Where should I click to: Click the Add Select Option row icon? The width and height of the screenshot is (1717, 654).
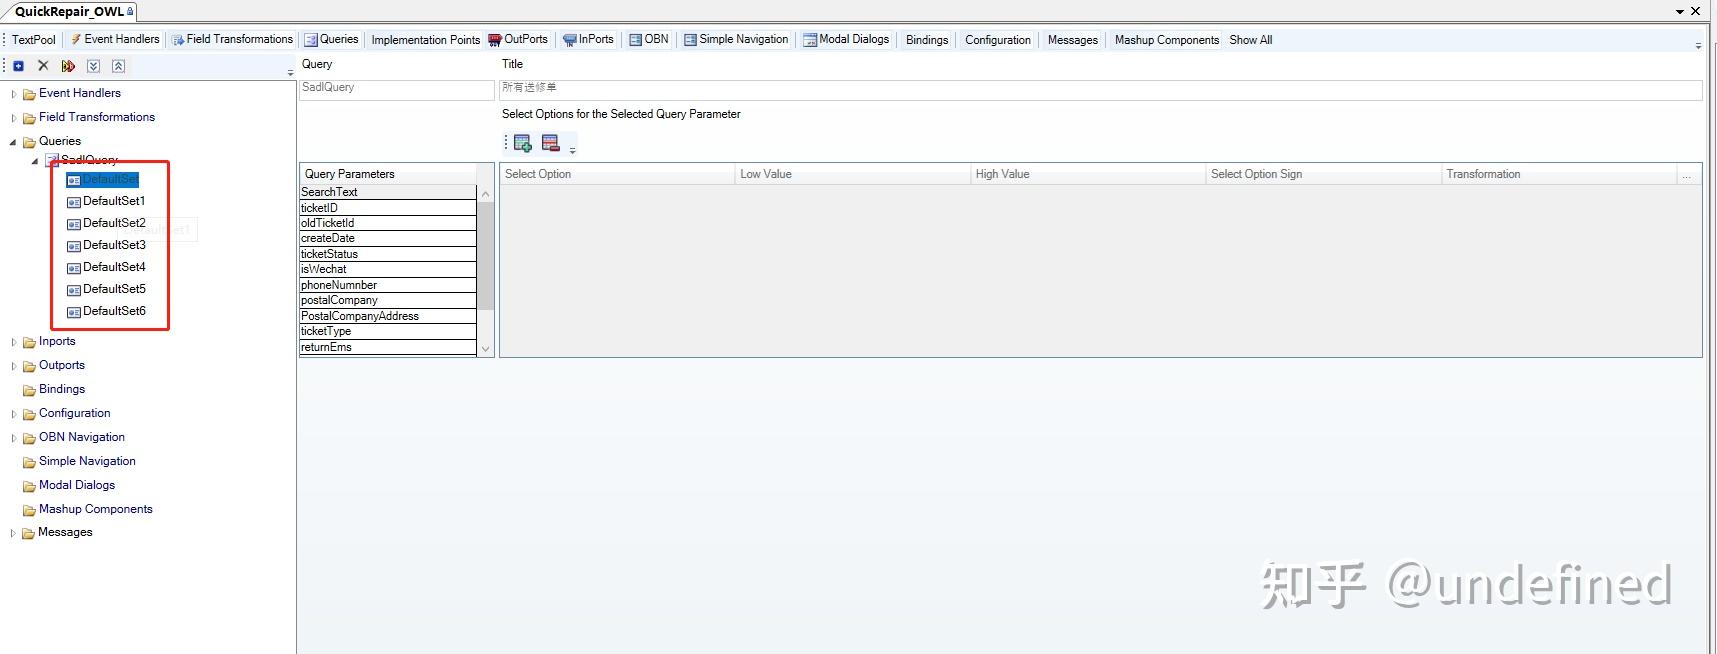coord(522,143)
